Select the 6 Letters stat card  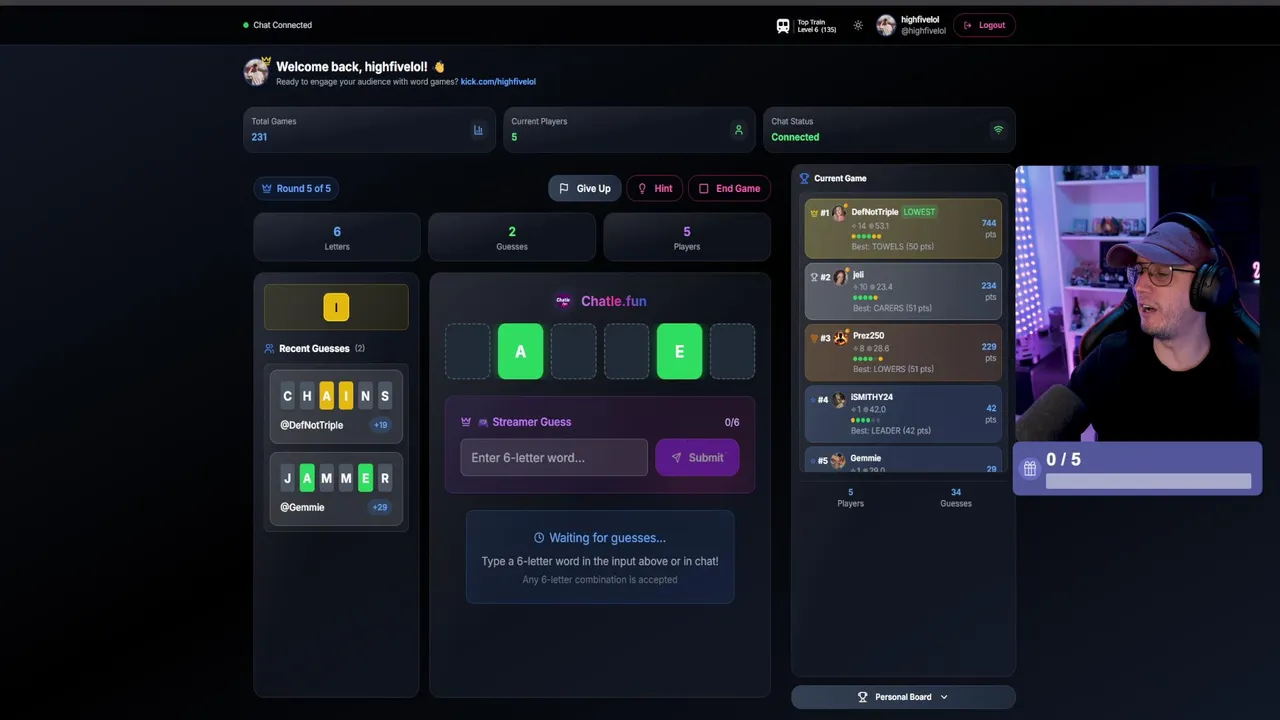pos(337,237)
